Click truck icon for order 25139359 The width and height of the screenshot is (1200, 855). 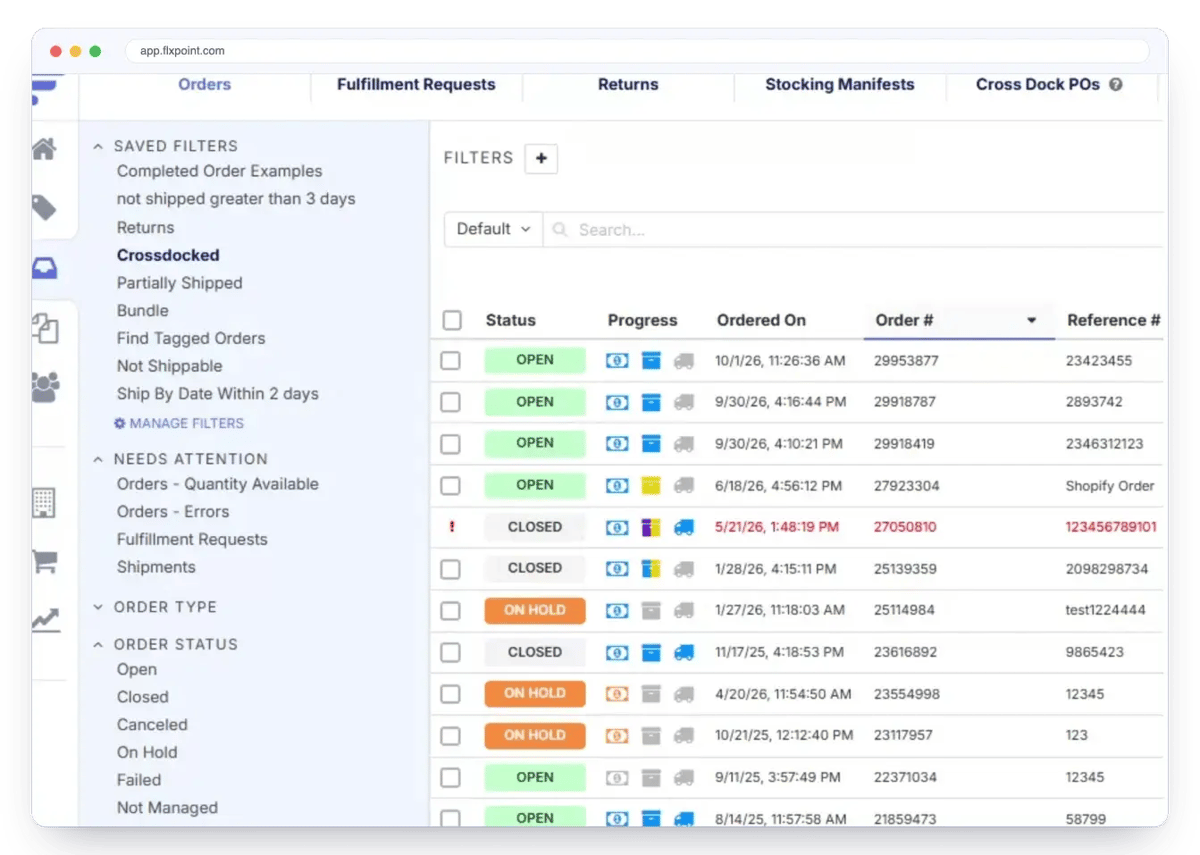(x=684, y=568)
